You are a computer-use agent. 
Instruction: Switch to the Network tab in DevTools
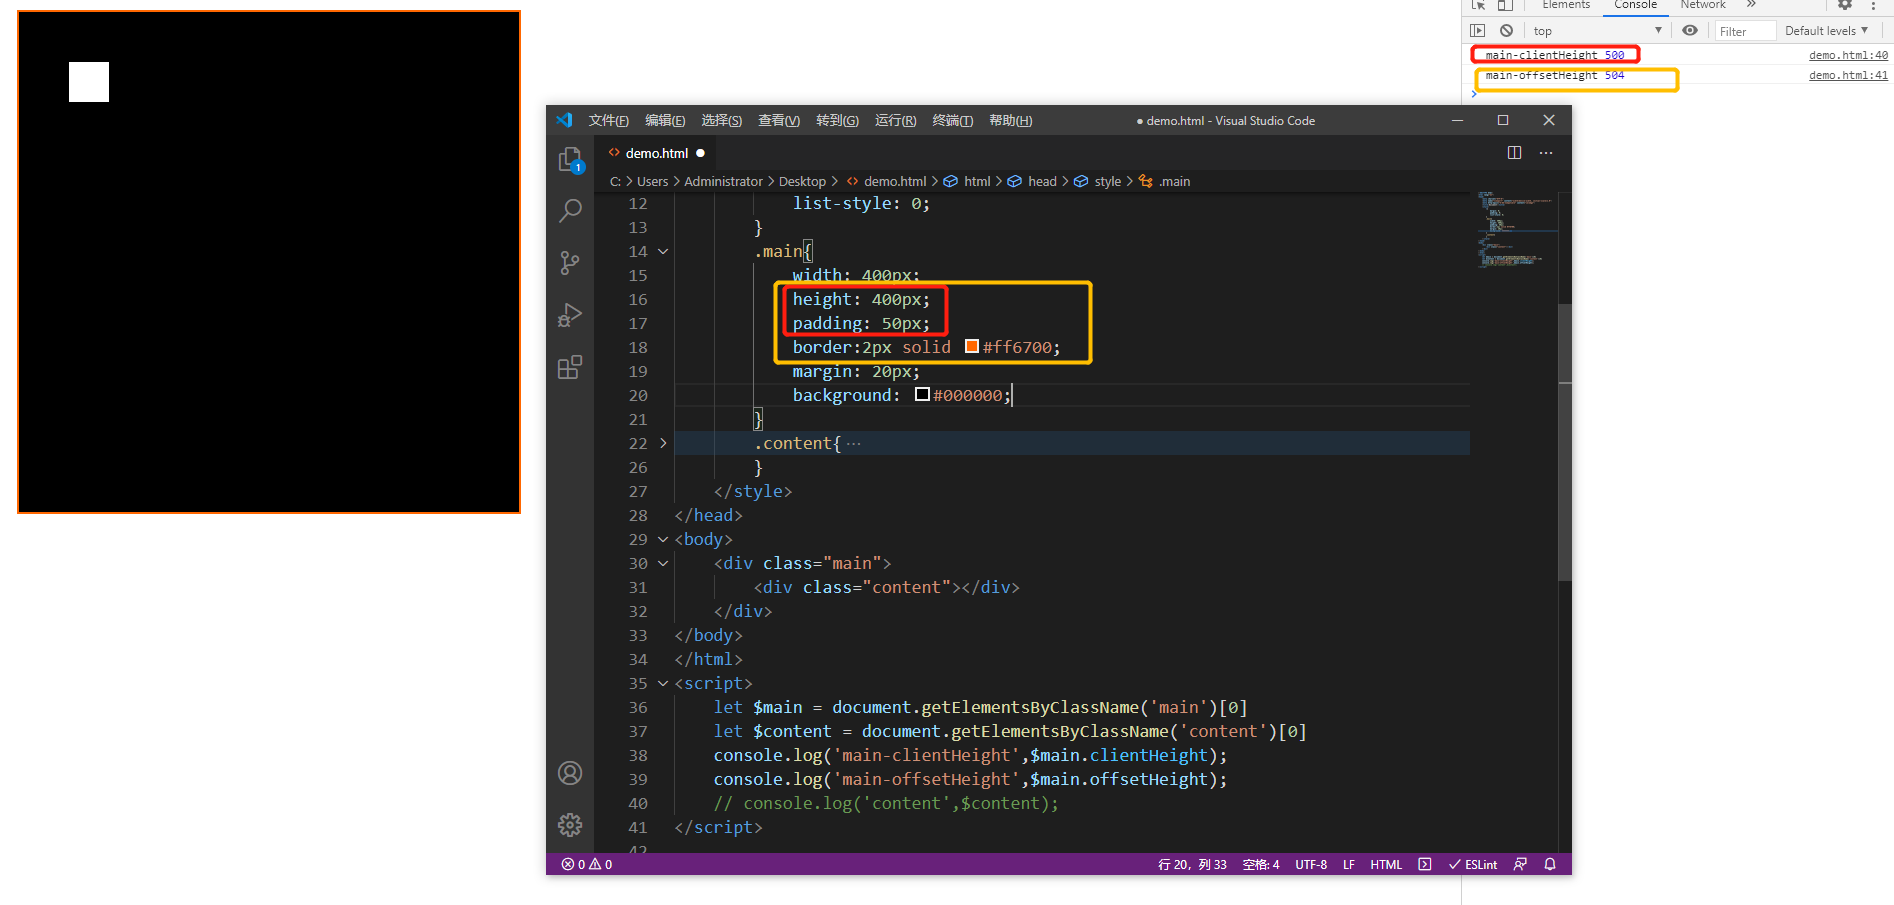pyautogui.click(x=1703, y=5)
